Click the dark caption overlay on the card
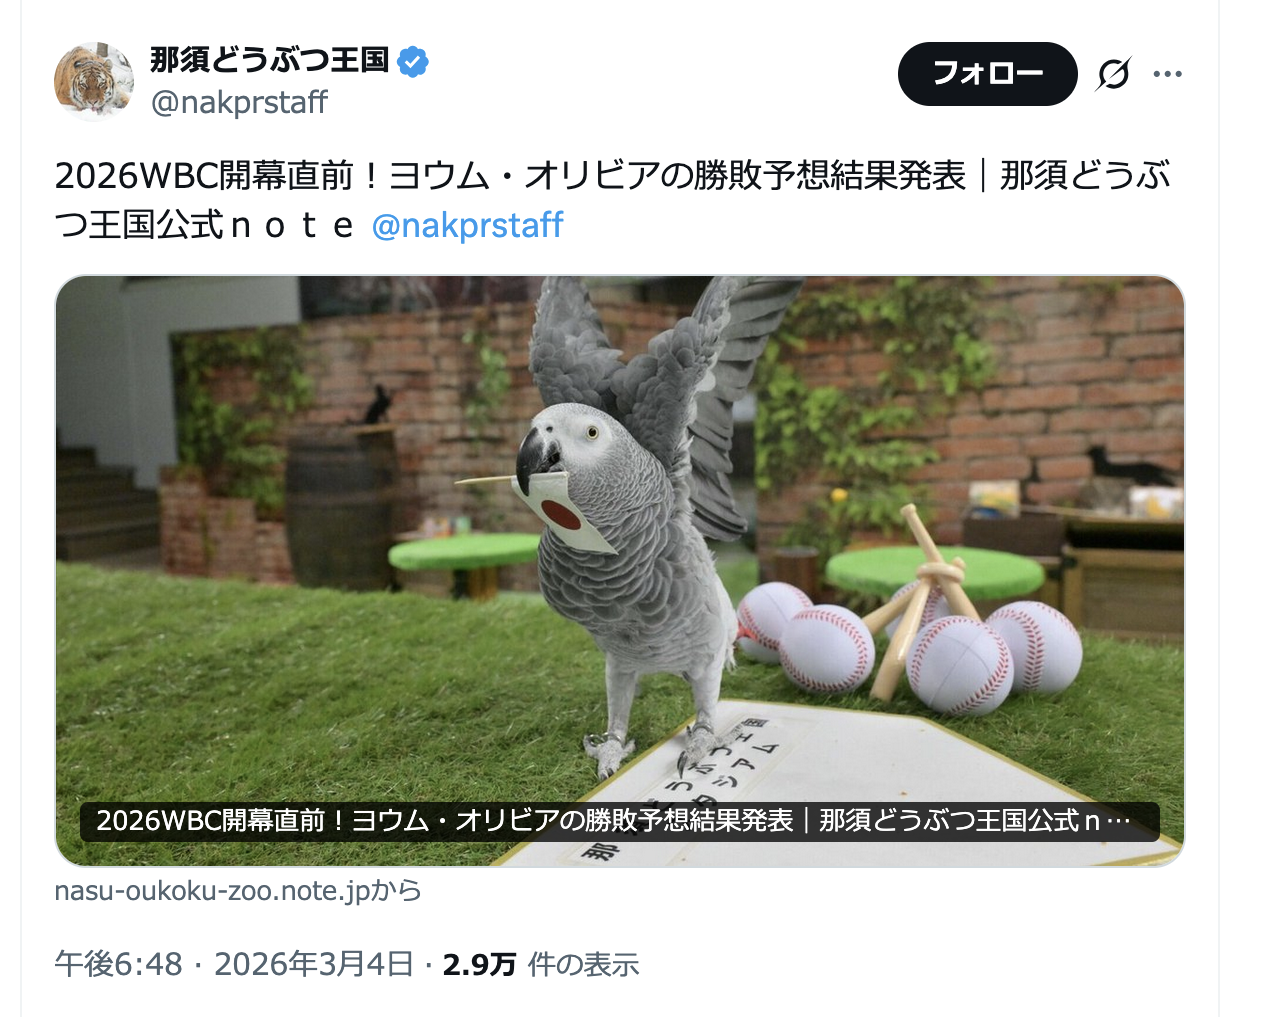The width and height of the screenshot is (1264, 1017). click(x=619, y=821)
